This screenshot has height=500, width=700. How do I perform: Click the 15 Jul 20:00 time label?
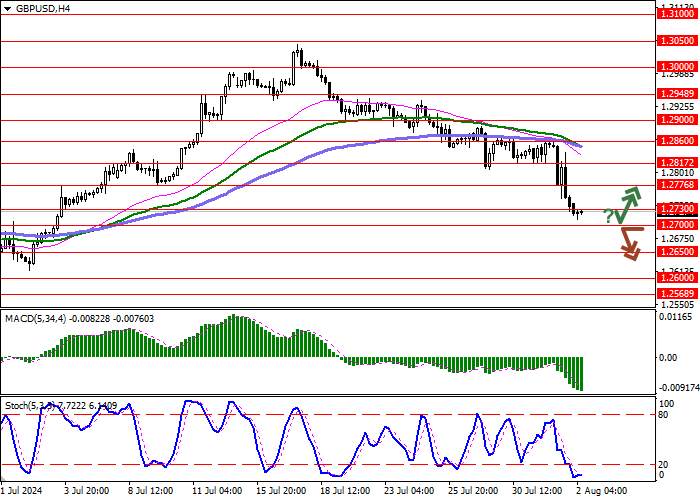pos(282,491)
